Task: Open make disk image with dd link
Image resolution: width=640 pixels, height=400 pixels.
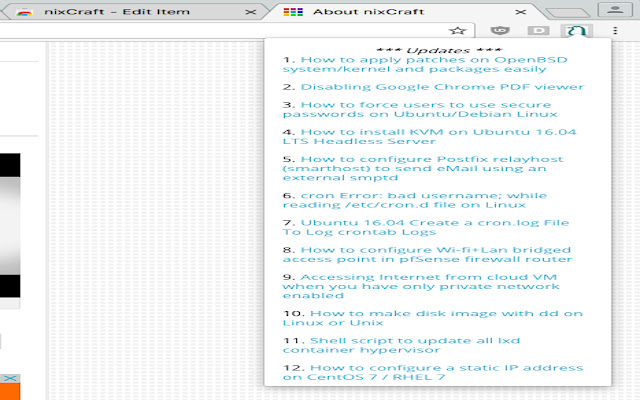Action: tap(433, 318)
